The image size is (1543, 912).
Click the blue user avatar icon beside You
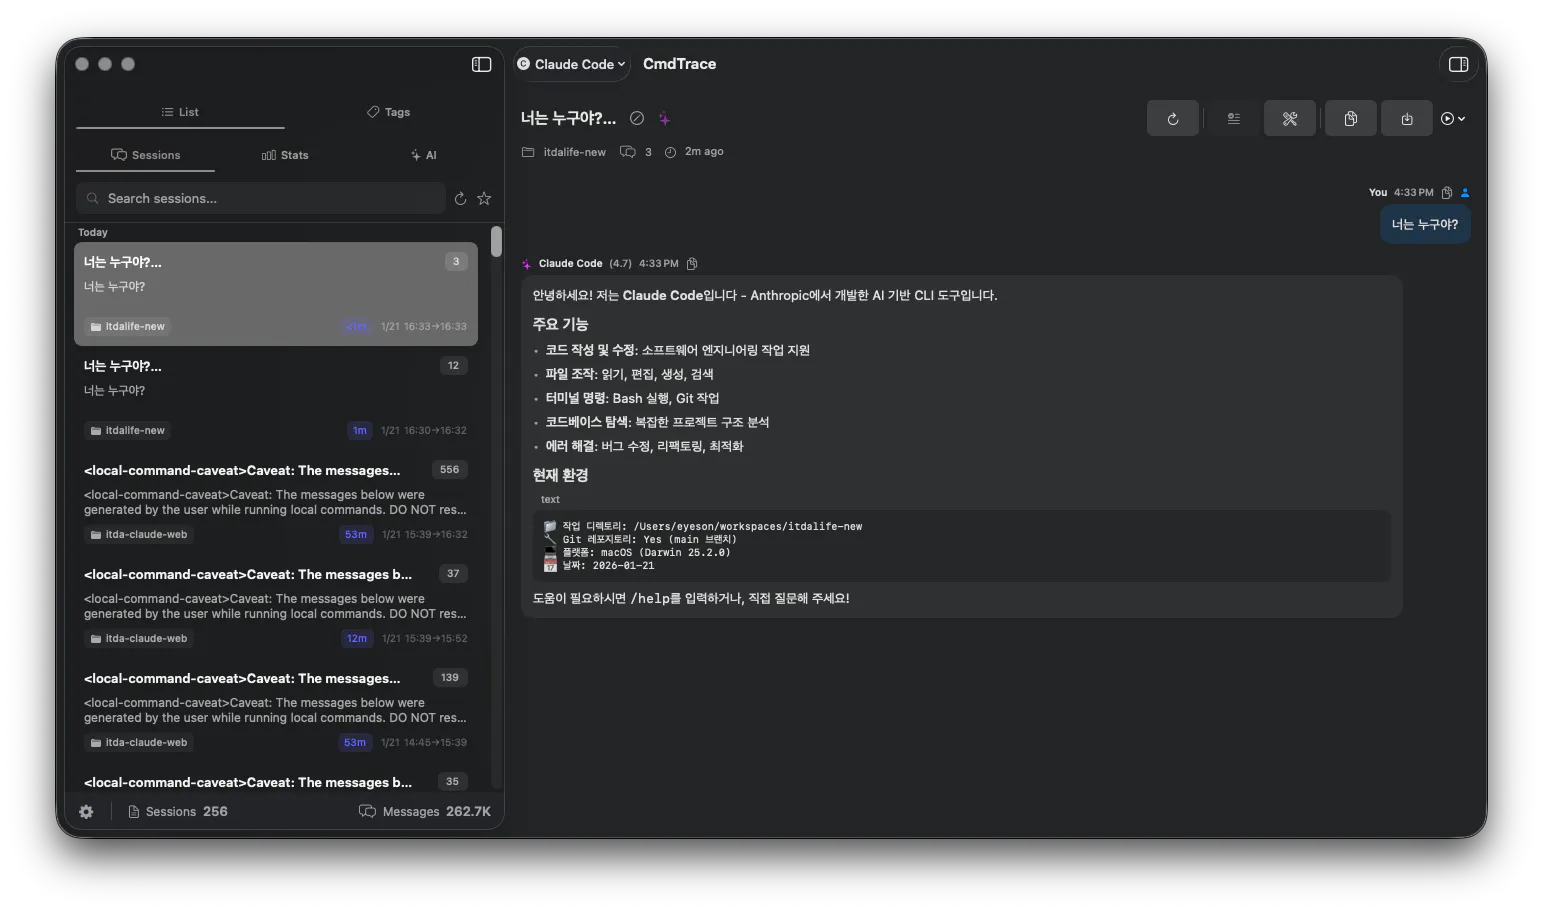(x=1465, y=193)
